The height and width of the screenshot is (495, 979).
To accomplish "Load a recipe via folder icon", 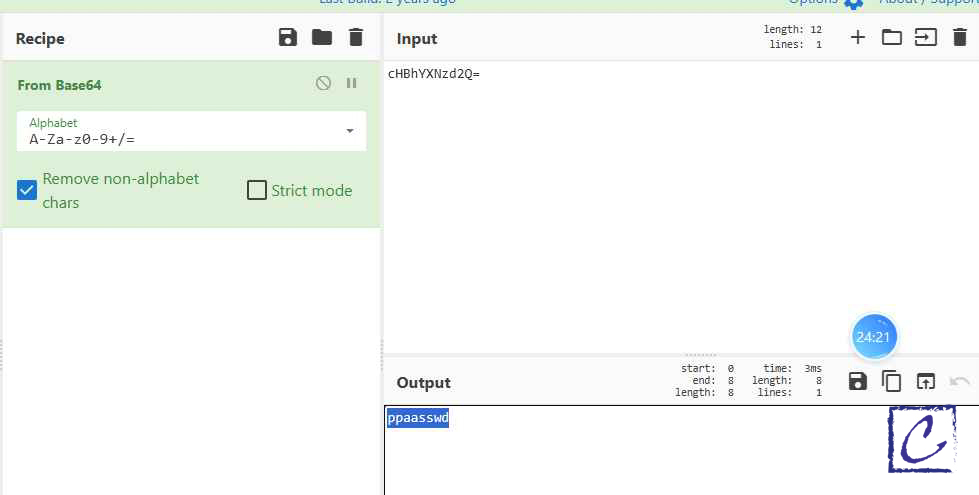I will pos(322,38).
